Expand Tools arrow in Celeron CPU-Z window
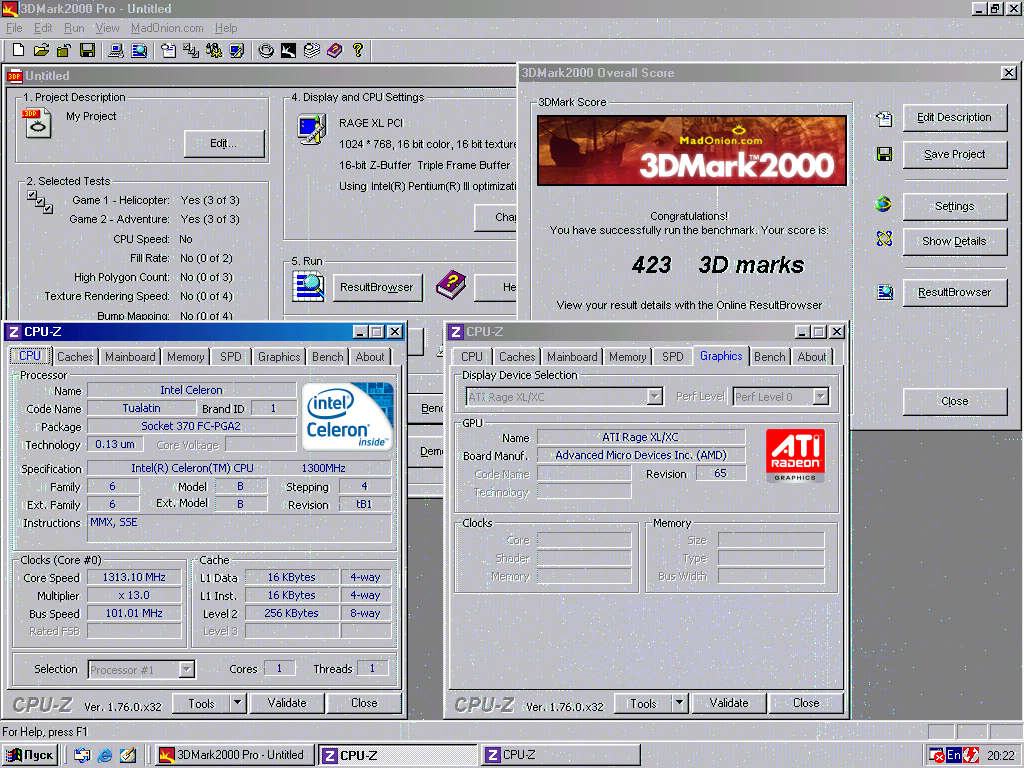 pyautogui.click(x=238, y=703)
